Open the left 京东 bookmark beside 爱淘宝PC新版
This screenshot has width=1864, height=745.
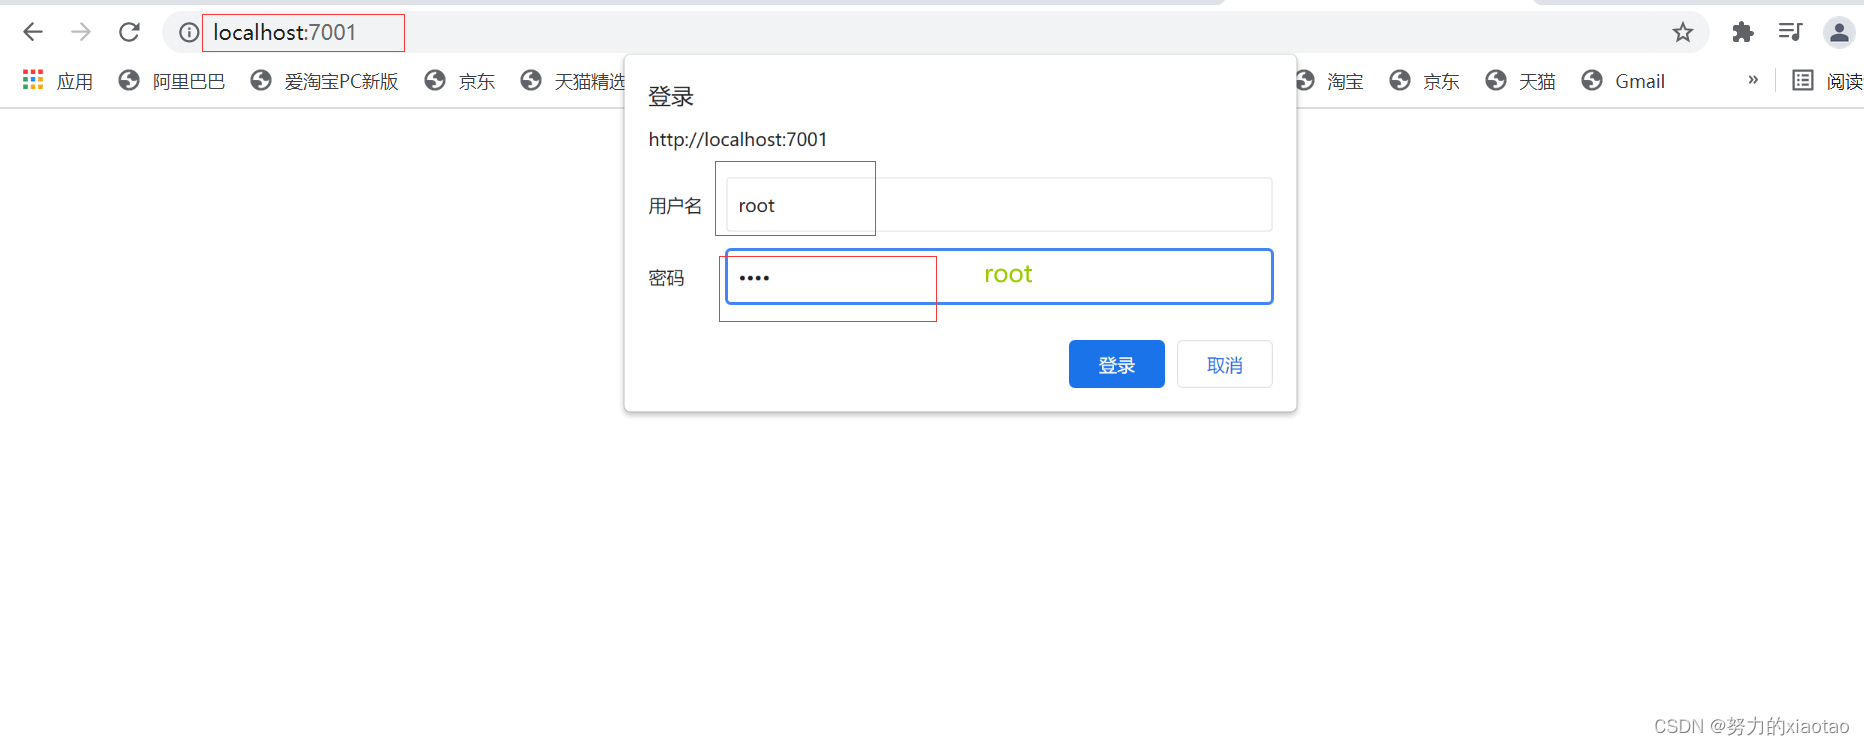(460, 81)
